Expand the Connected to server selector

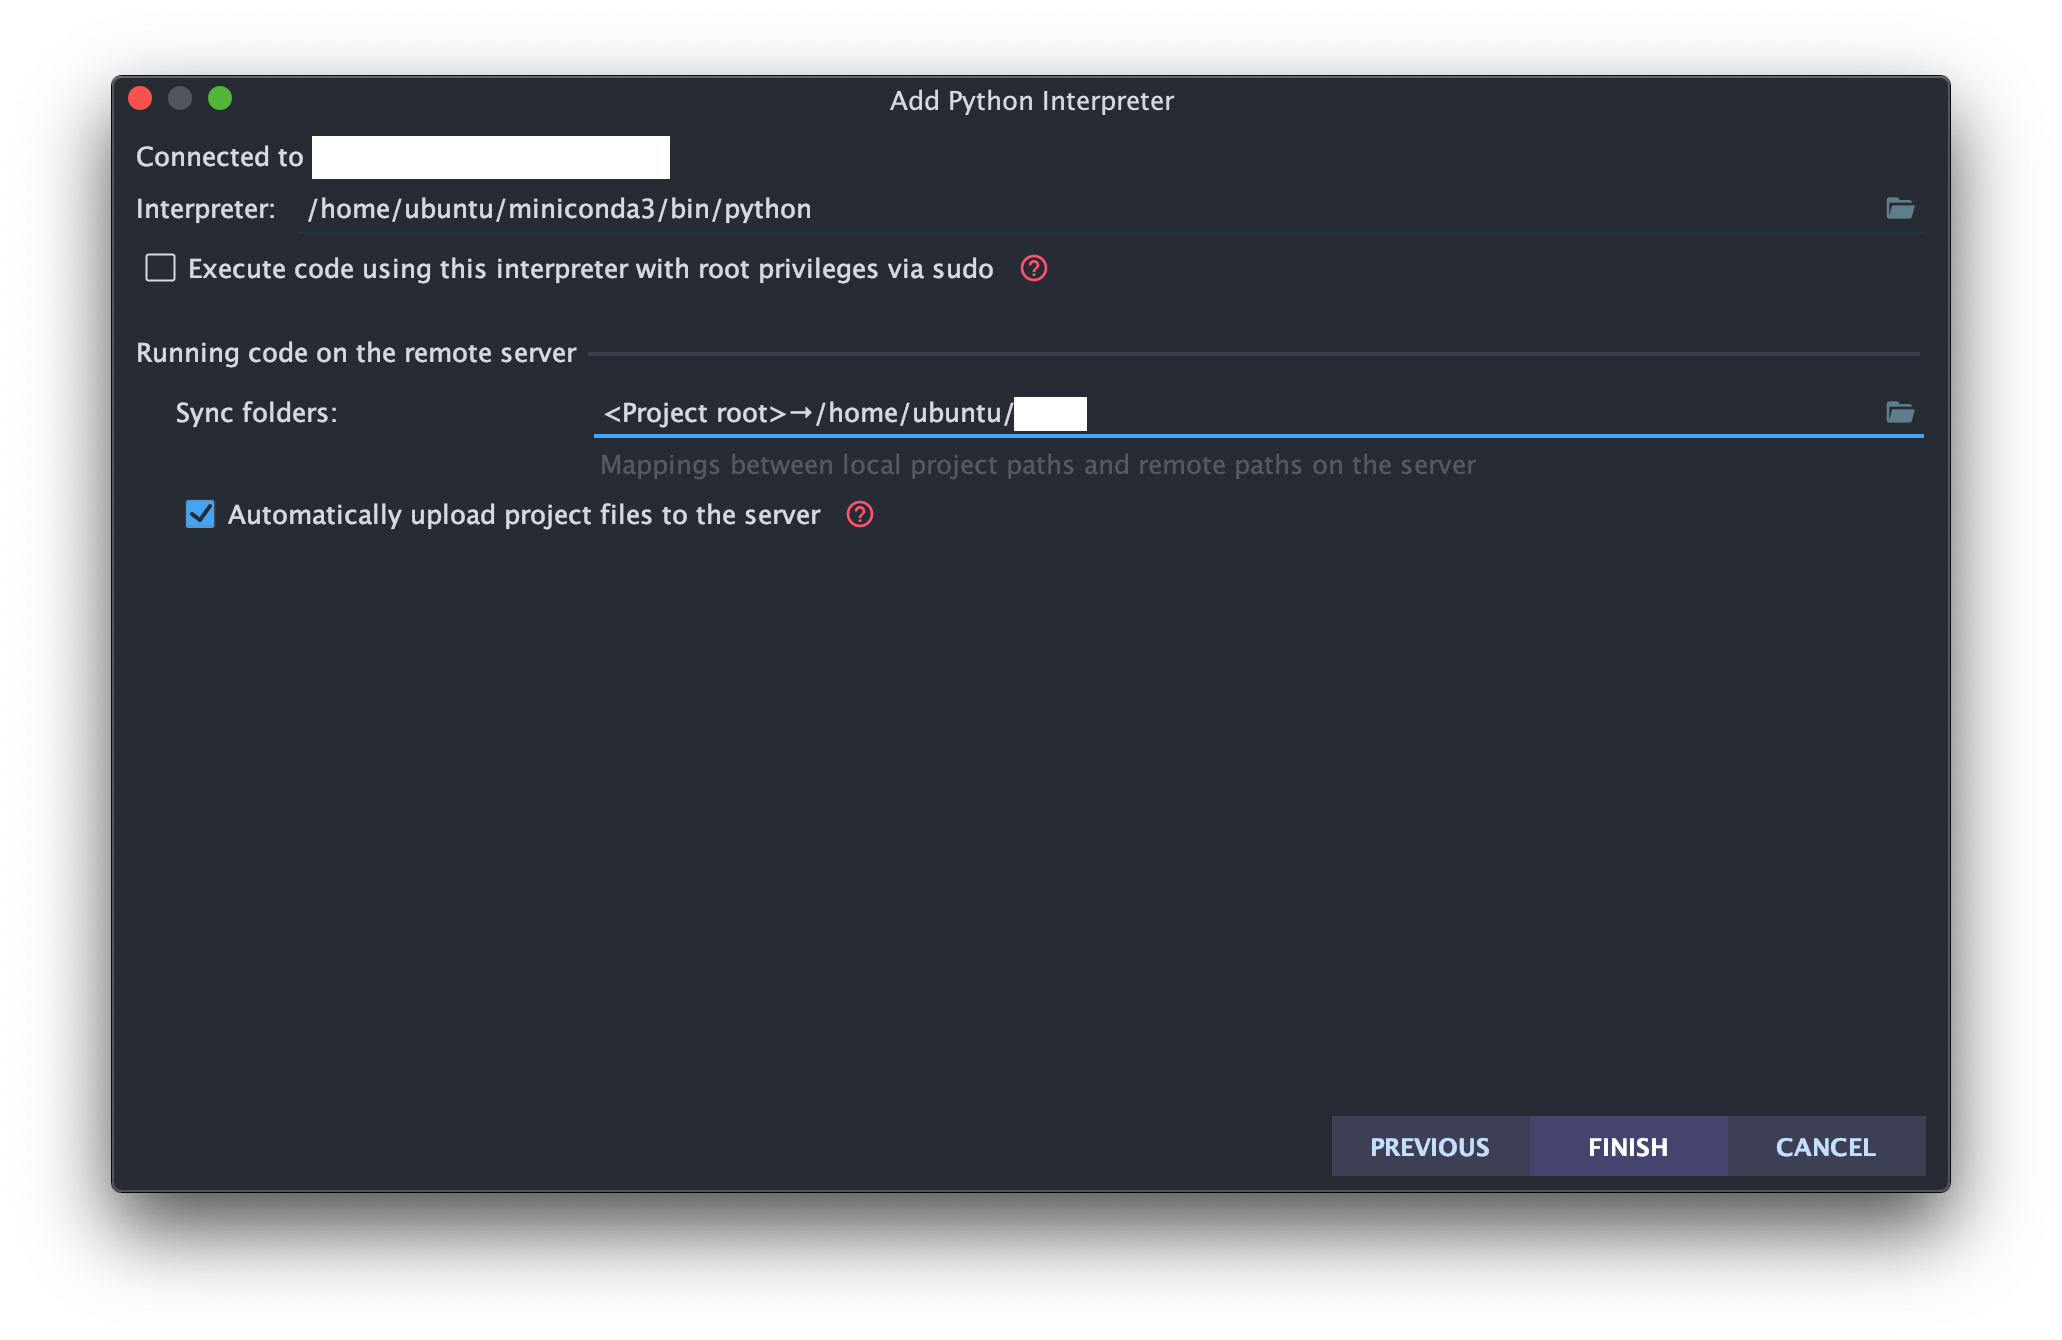493,156
